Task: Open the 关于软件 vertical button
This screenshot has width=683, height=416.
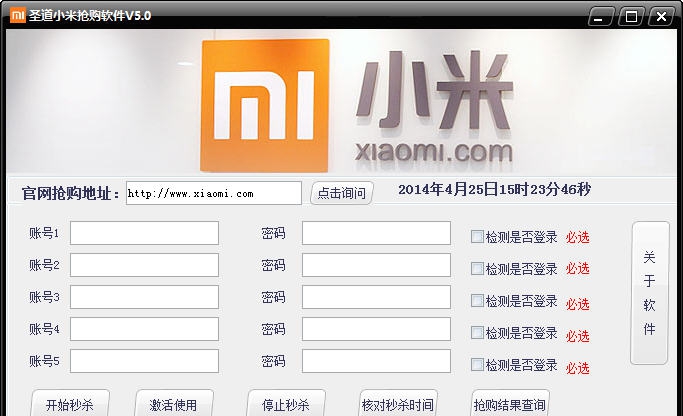Action: [649, 293]
